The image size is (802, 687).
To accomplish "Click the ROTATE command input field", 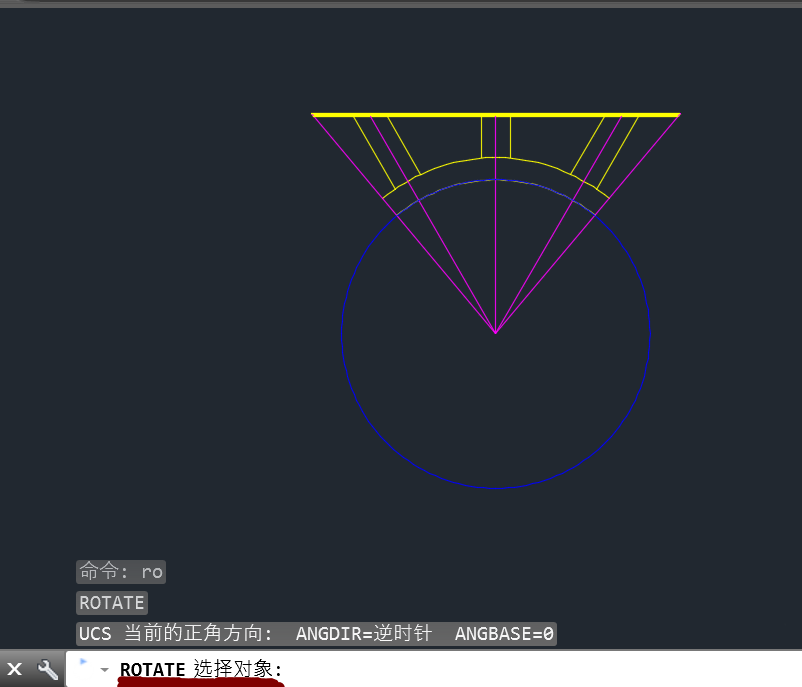I will tap(434, 669).
